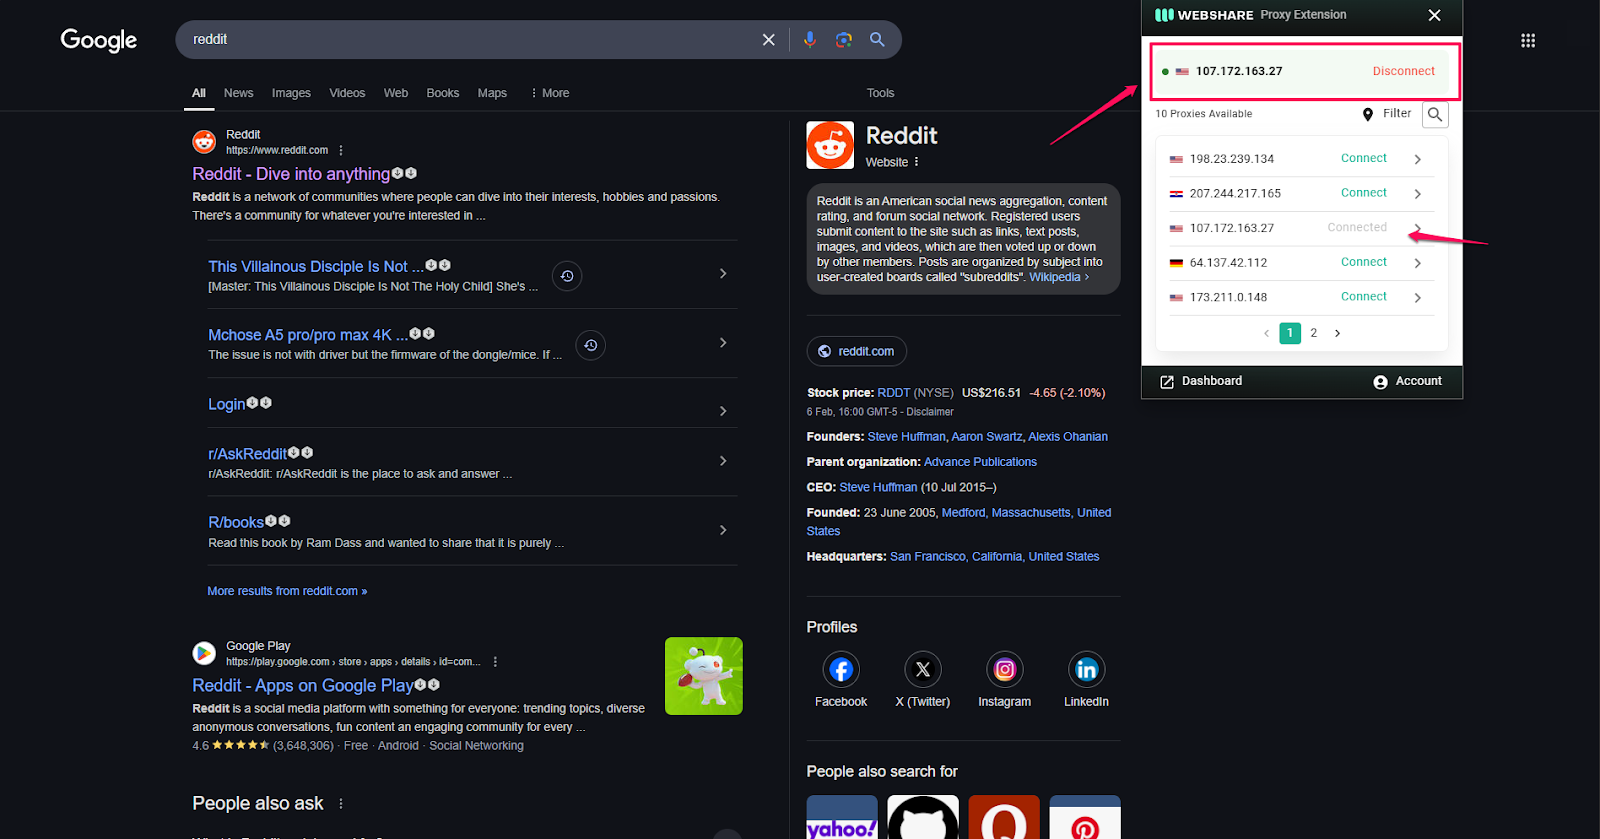
Task: Clear the search box text
Action: 768,40
